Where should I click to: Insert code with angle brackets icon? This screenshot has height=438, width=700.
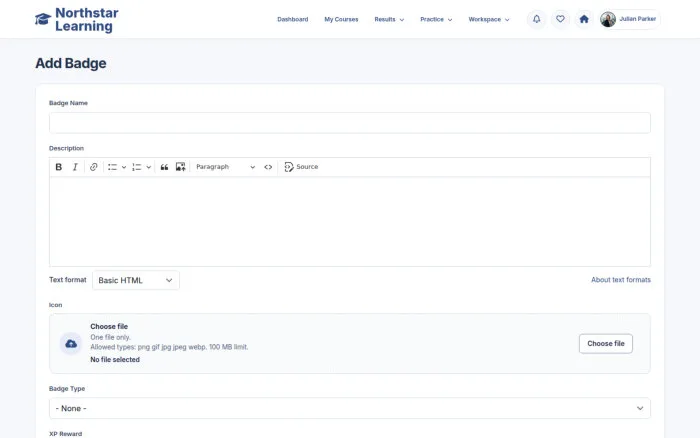coord(268,167)
